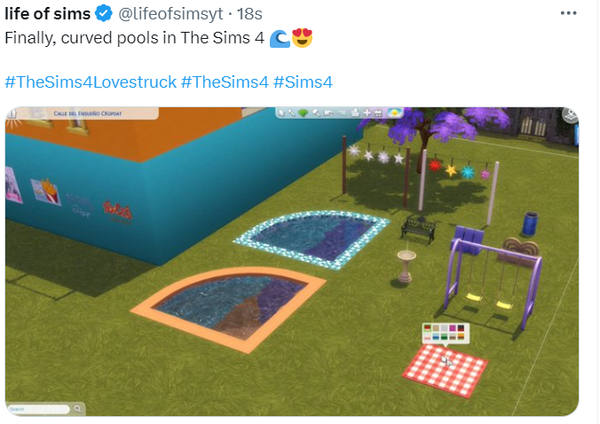Choose the sledgehammer demolish tool
Image resolution: width=600 pixels, height=424 pixels.
click(x=316, y=113)
